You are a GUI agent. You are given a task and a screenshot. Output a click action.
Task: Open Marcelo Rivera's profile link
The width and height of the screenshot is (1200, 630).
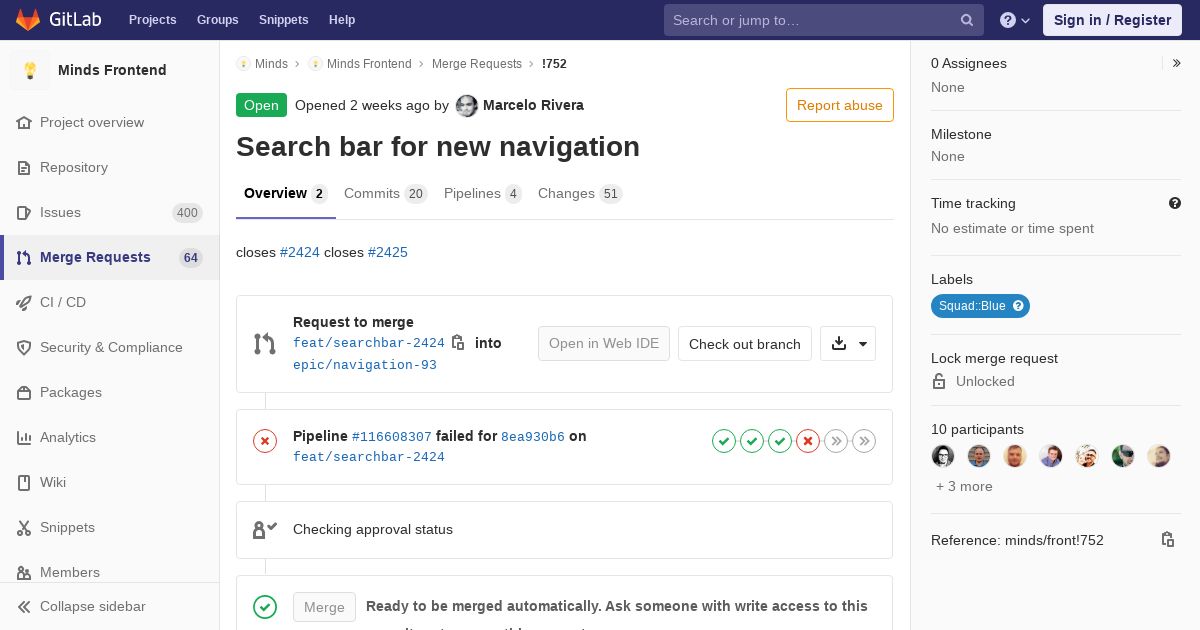(533, 105)
